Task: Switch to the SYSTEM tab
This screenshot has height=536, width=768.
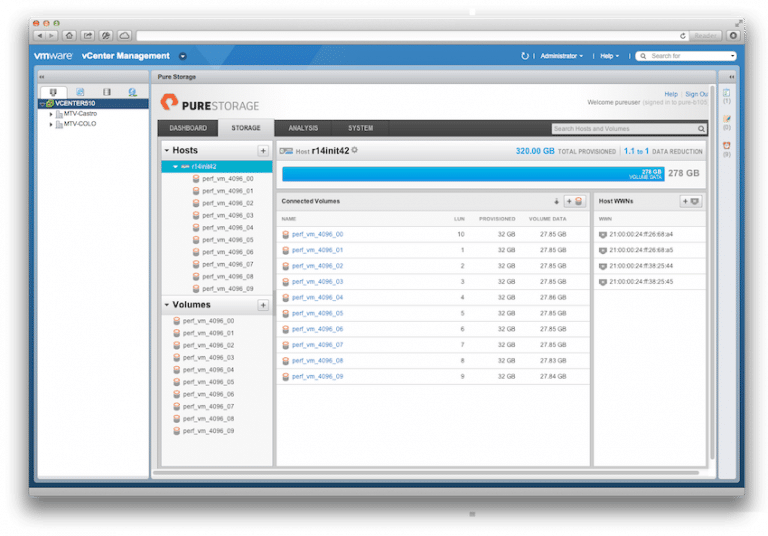Action: tap(360, 128)
